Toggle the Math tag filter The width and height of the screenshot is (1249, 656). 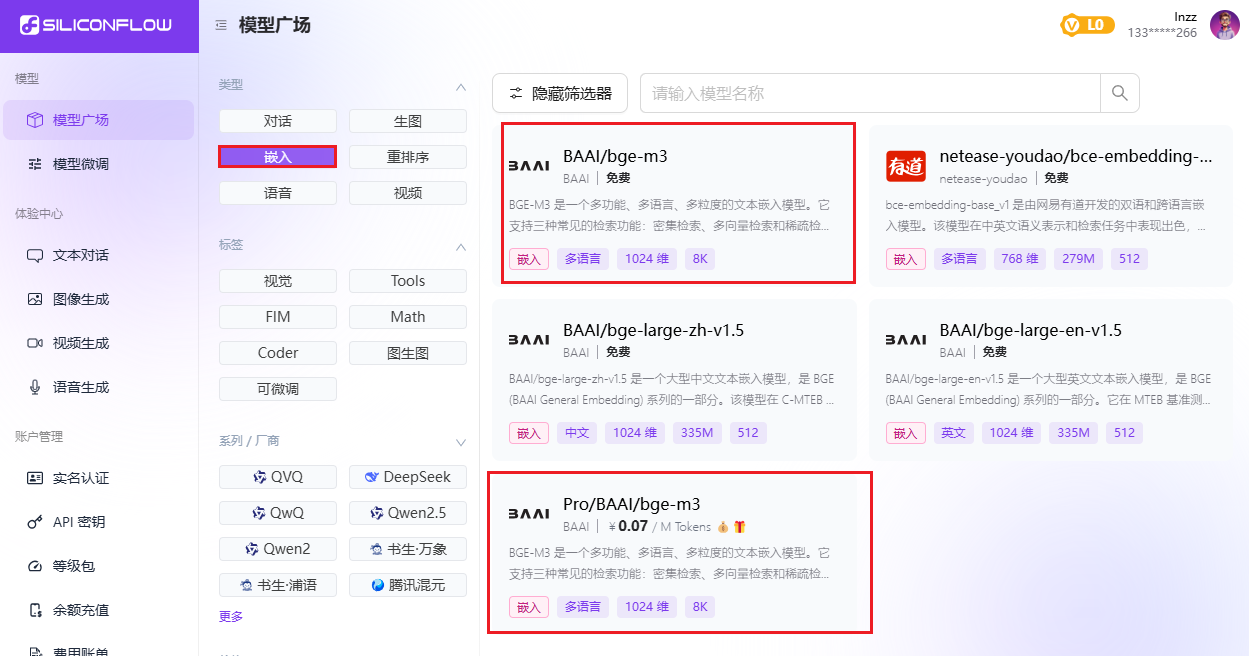408,317
